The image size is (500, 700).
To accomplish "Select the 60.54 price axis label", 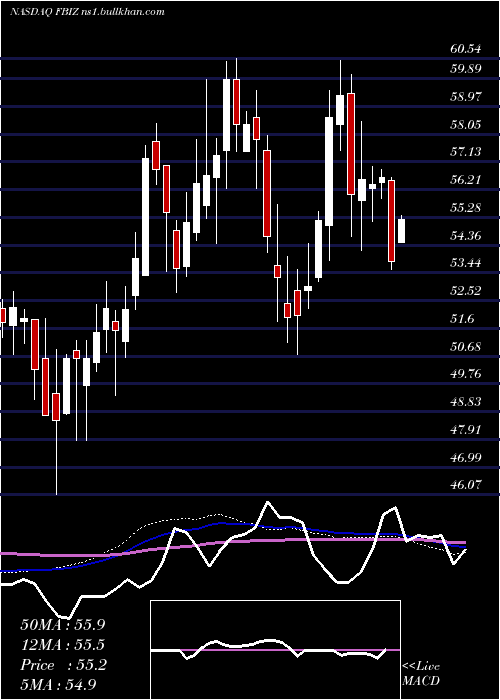I will click(x=466, y=49).
